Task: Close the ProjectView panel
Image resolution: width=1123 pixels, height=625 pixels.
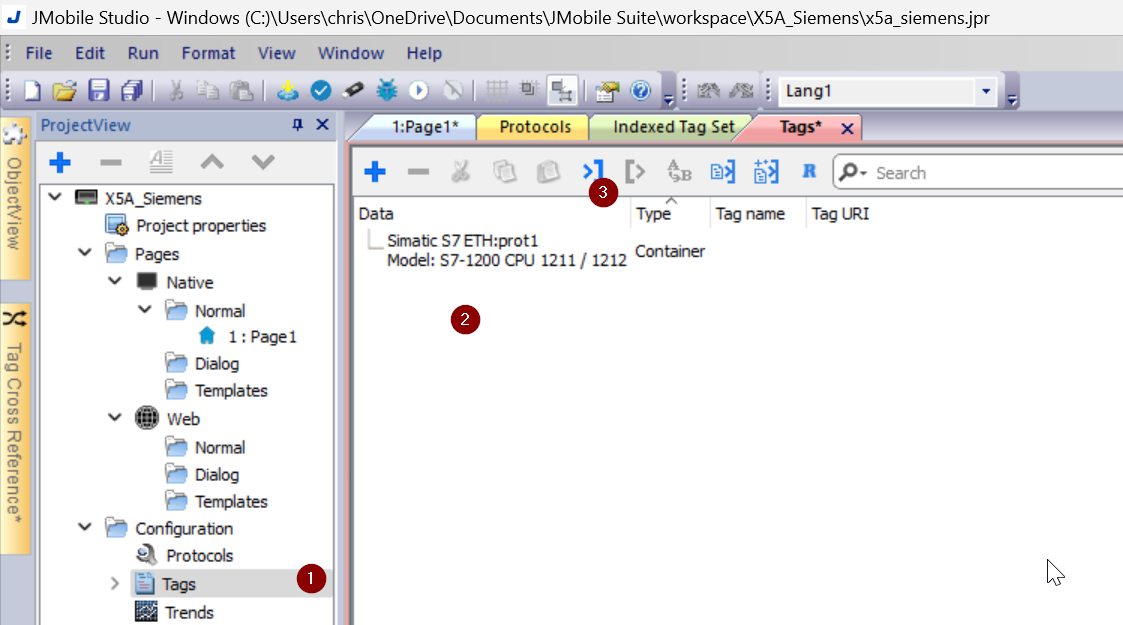Action: click(322, 125)
